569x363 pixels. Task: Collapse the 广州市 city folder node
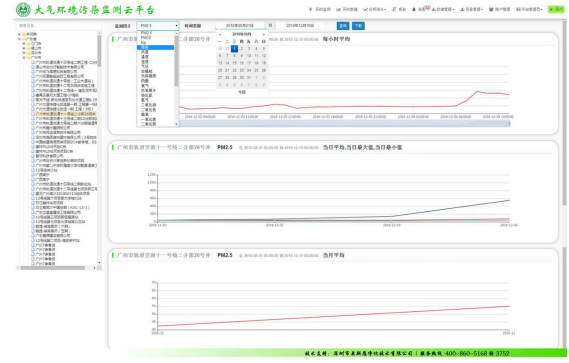24,57
